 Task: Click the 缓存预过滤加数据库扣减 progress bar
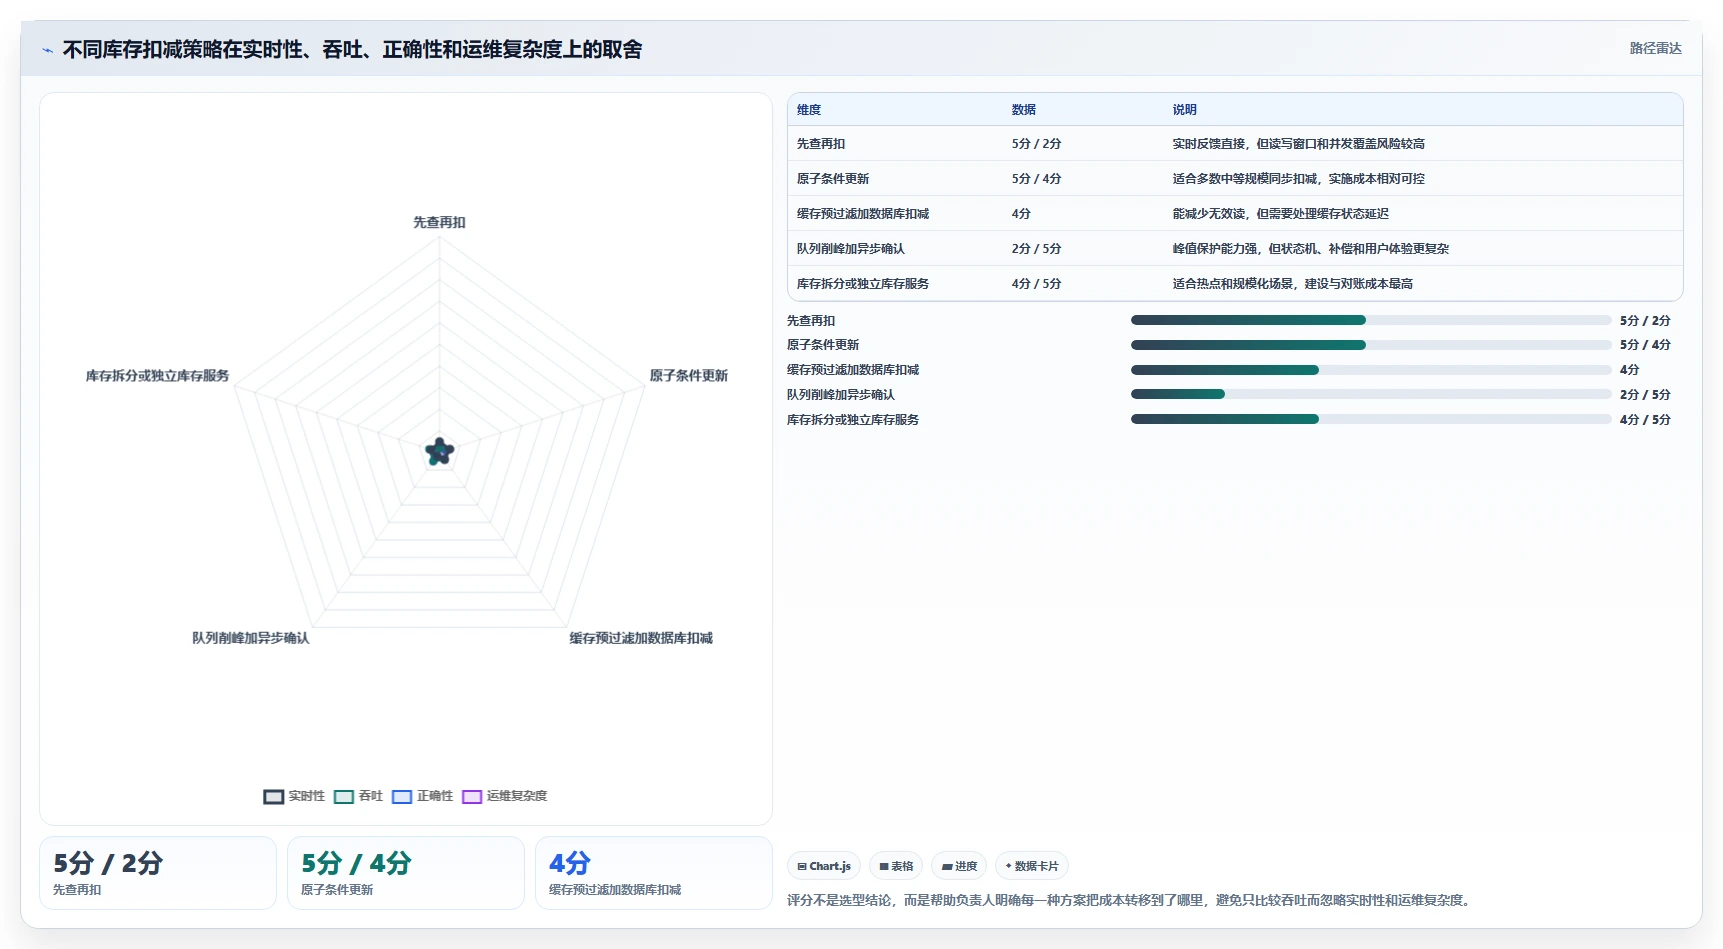(x=1371, y=370)
